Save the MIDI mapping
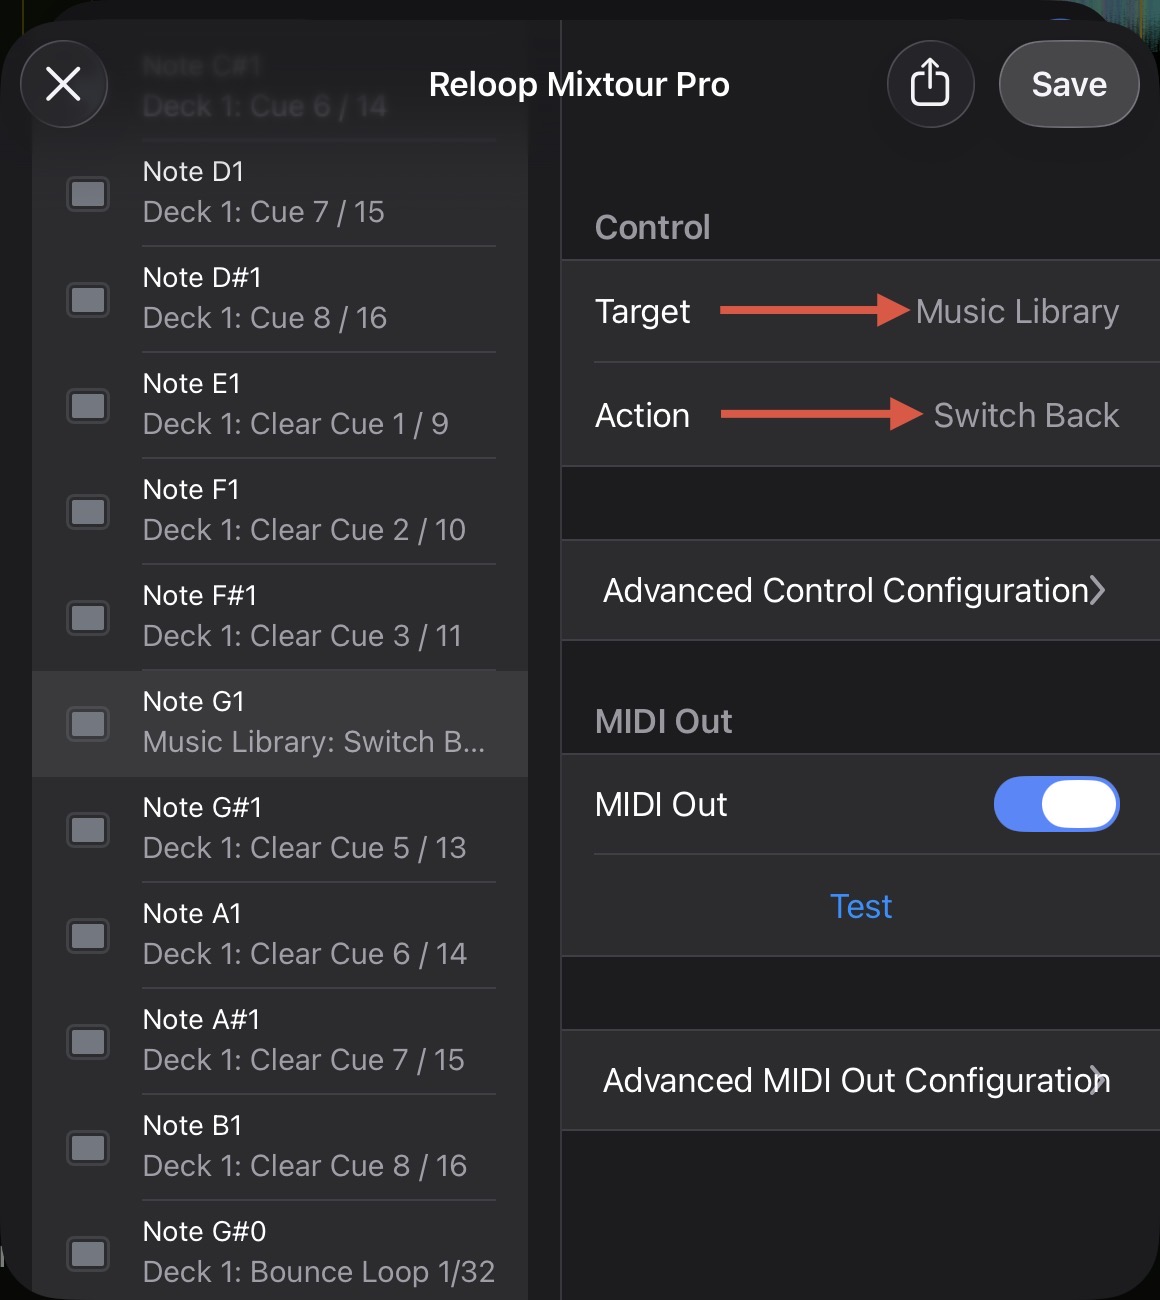The height and width of the screenshot is (1300, 1160). tap(1068, 84)
